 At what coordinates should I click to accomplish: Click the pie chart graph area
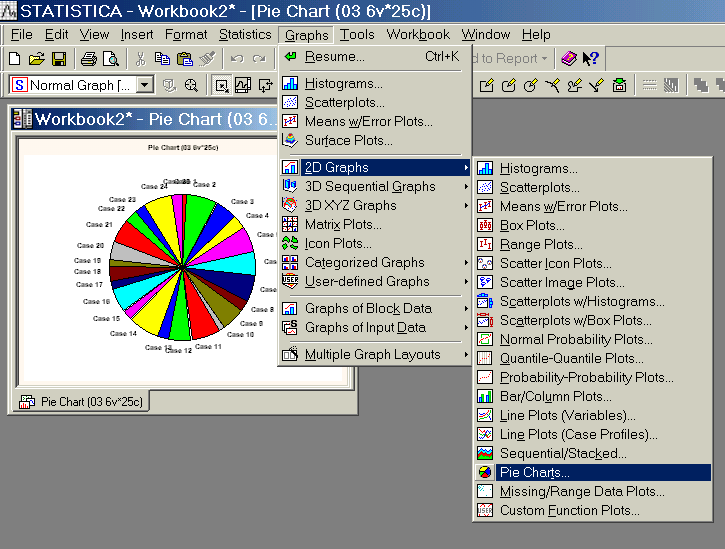[x=183, y=267]
